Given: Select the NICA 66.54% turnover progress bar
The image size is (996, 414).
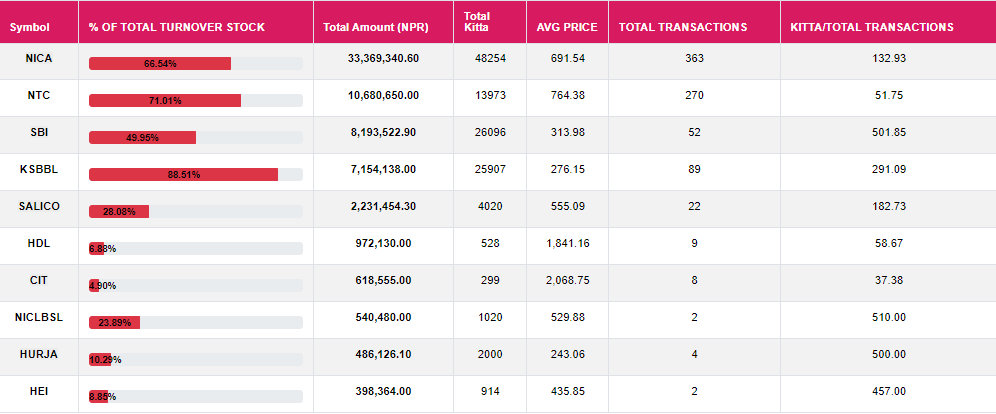Looking at the screenshot, I should pos(196,63).
